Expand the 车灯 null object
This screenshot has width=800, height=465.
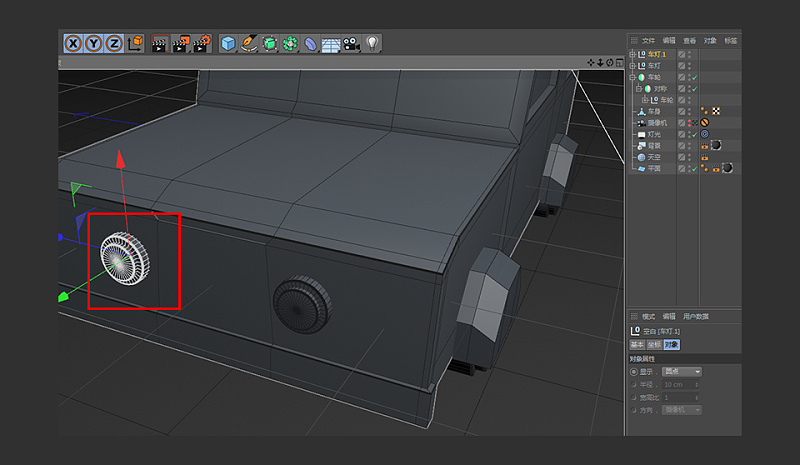click(x=633, y=66)
